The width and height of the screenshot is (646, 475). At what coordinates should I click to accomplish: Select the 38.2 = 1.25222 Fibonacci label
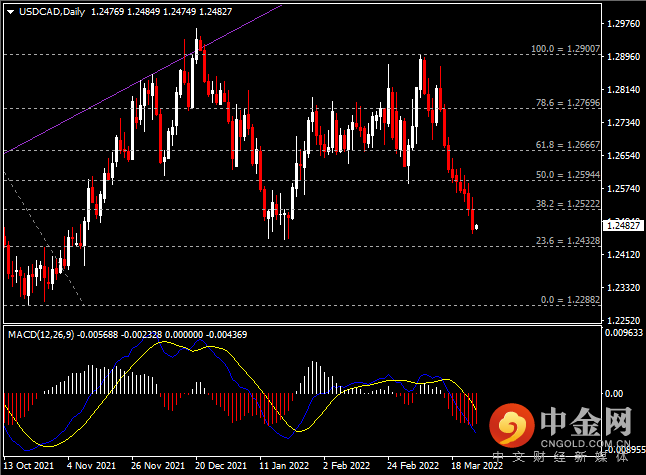(568, 204)
